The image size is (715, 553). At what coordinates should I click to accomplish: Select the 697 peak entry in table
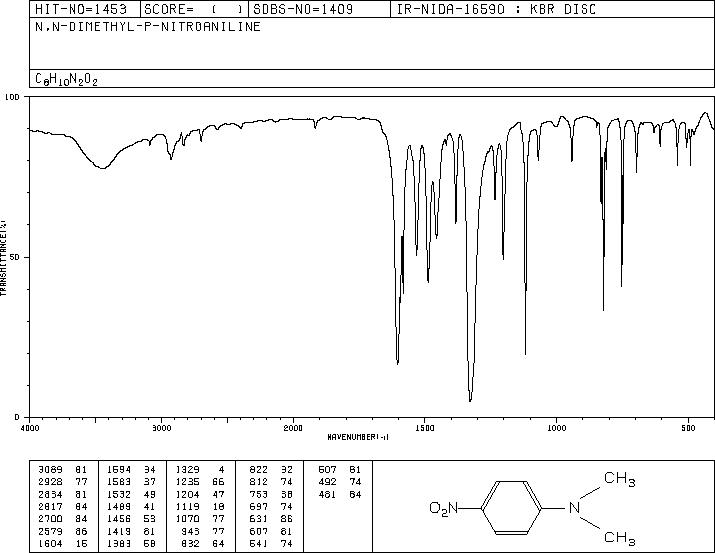pyautogui.click(x=271, y=506)
